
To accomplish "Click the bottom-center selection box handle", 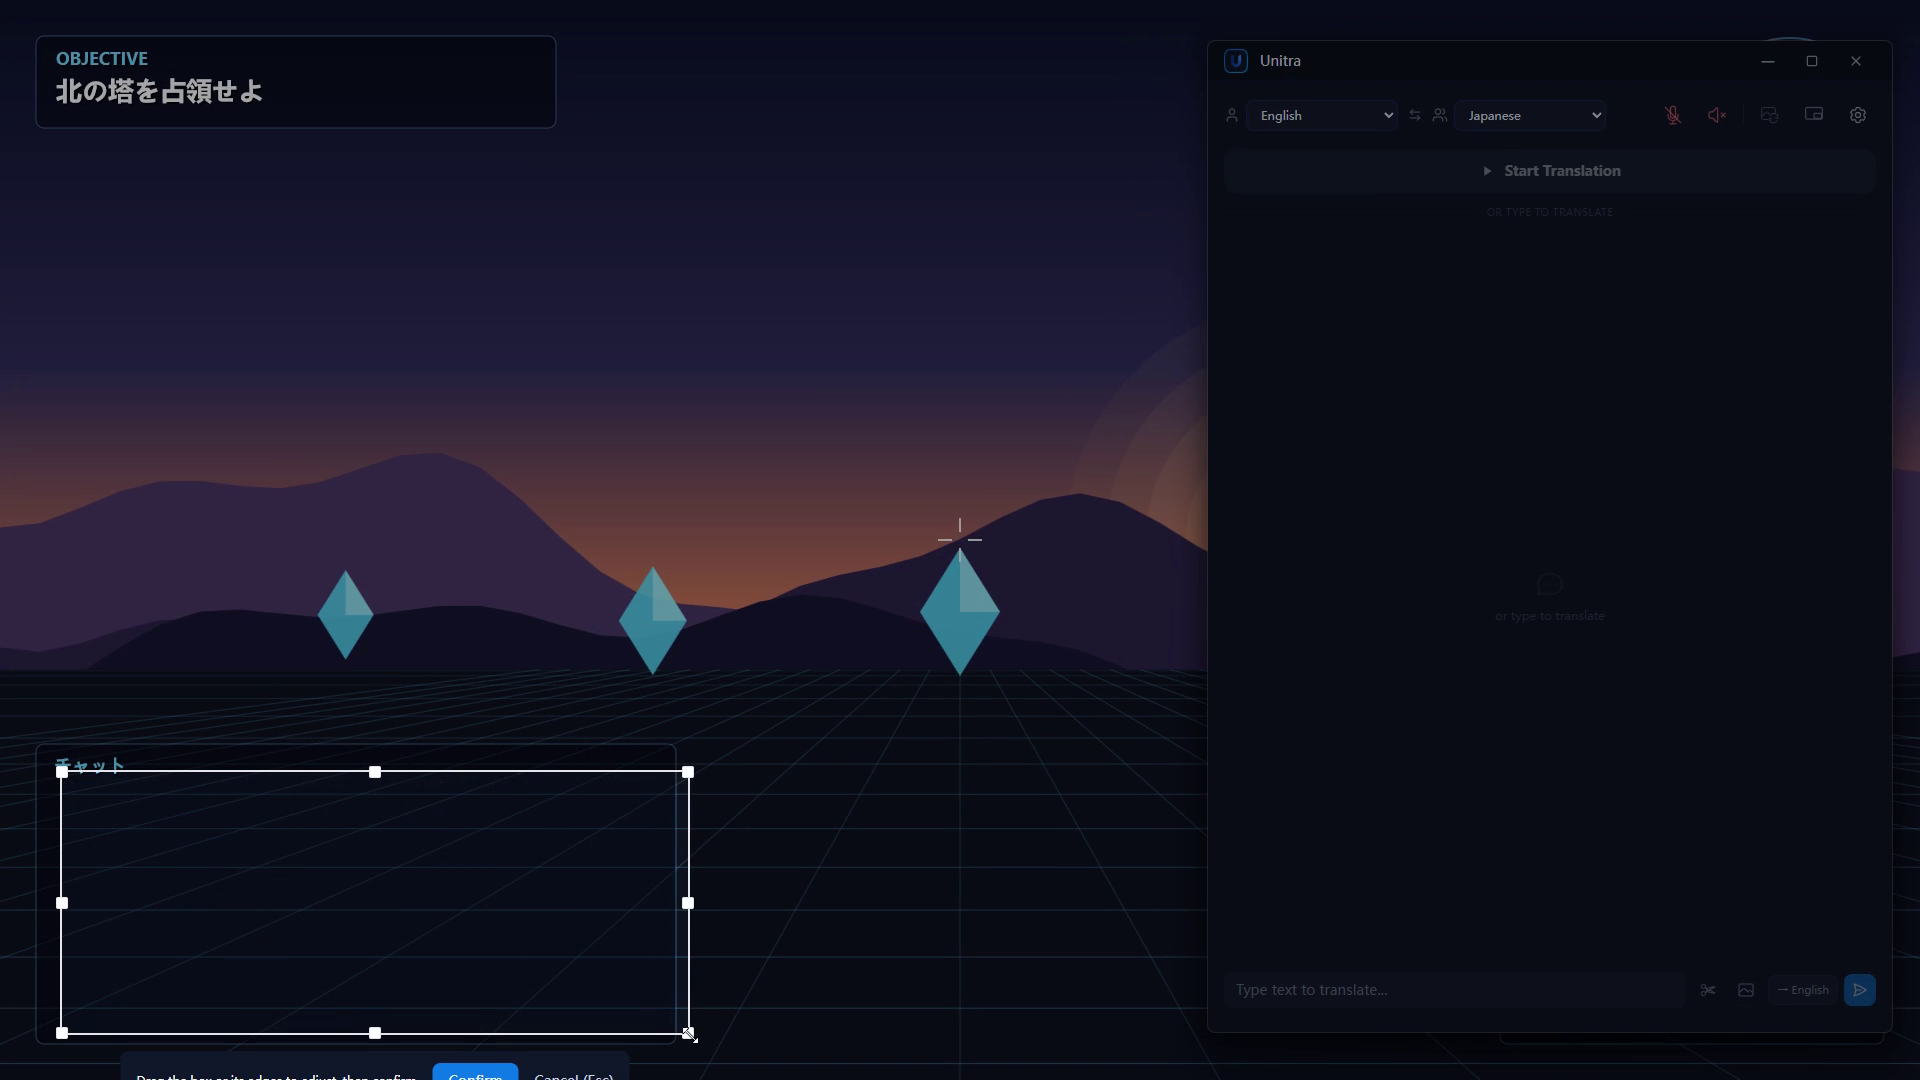I will point(375,1033).
